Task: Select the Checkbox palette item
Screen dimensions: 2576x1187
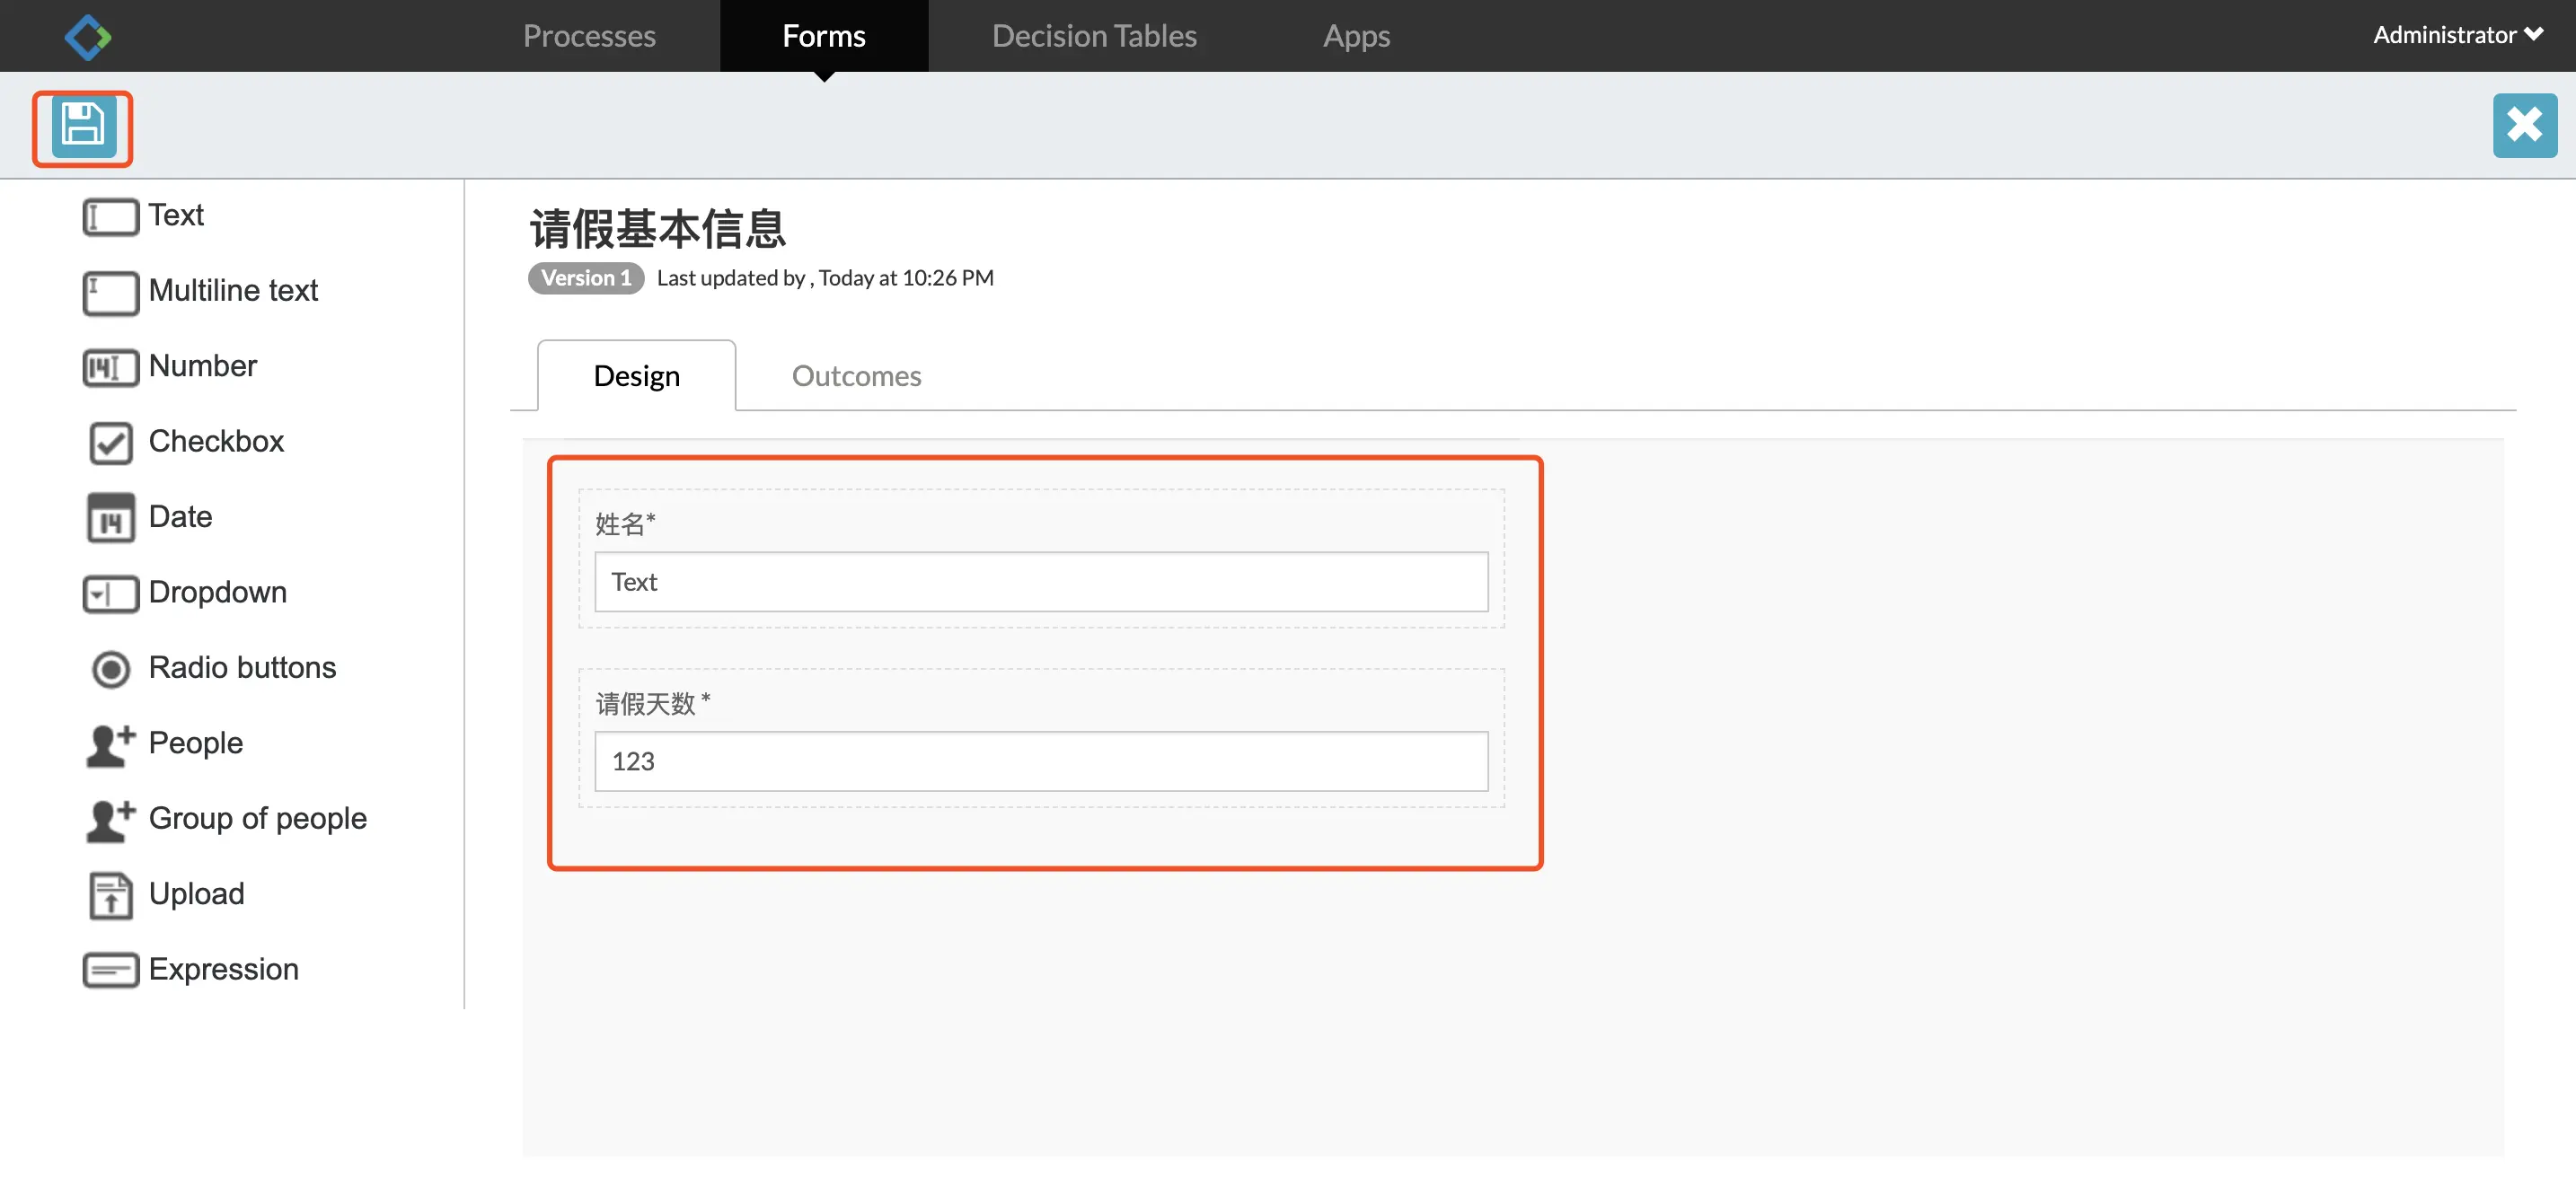Action: point(110,442)
